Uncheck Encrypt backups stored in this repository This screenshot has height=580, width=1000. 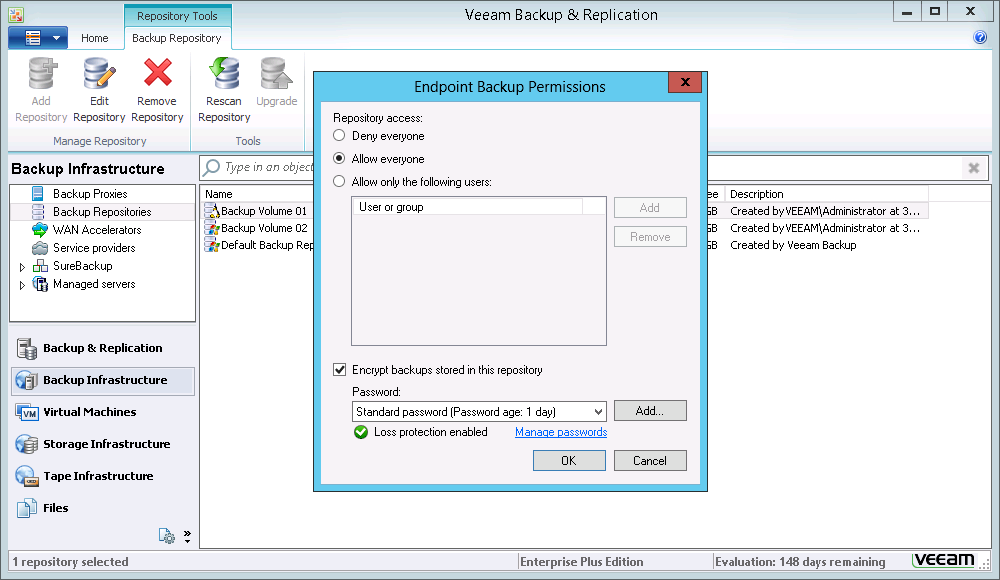click(x=340, y=370)
